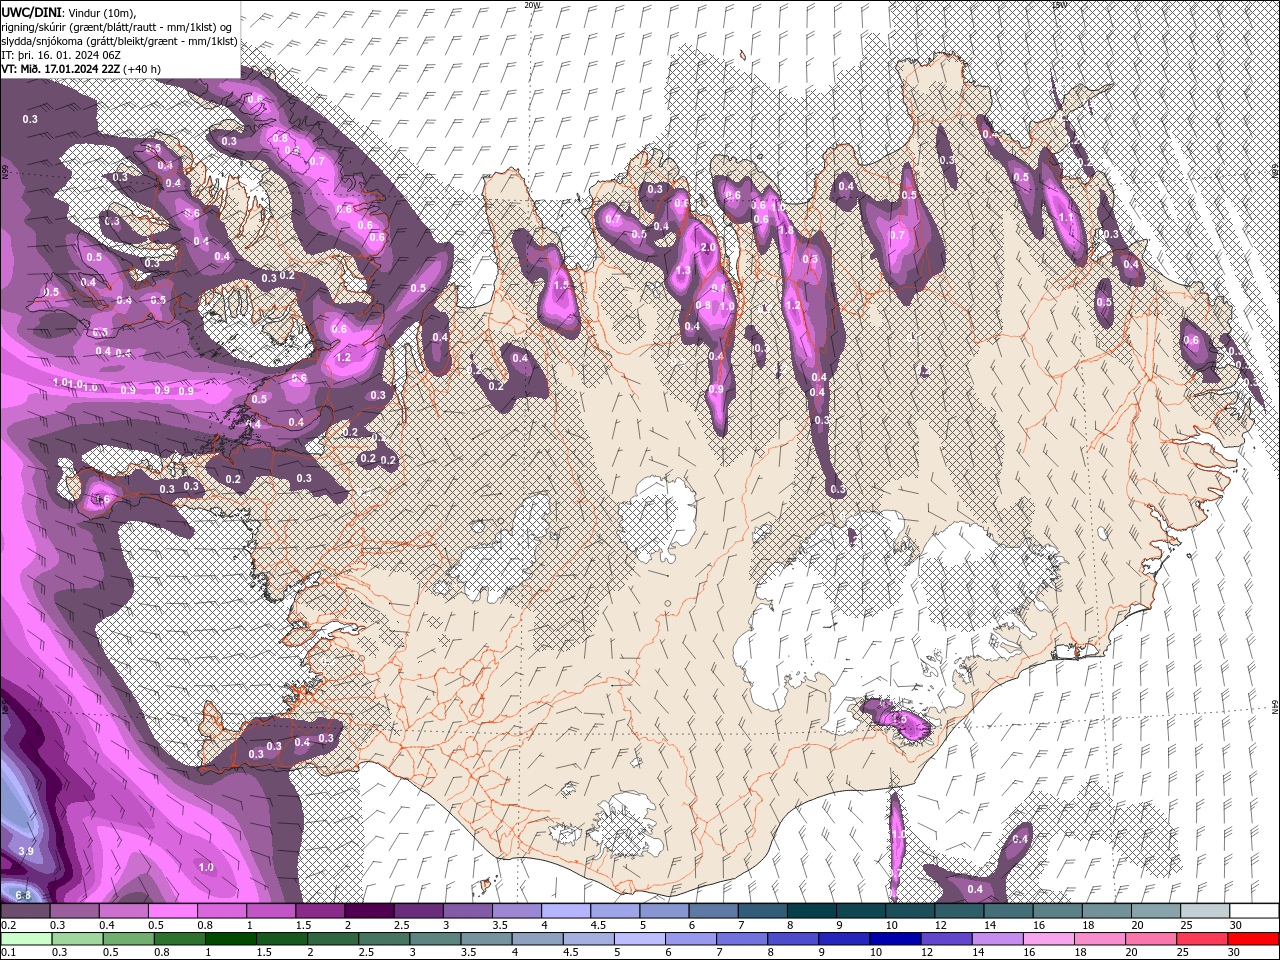The height and width of the screenshot is (960, 1280).
Task: Choose the orchid snow swatch between 1 and 1.5
Action: tap(271, 911)
